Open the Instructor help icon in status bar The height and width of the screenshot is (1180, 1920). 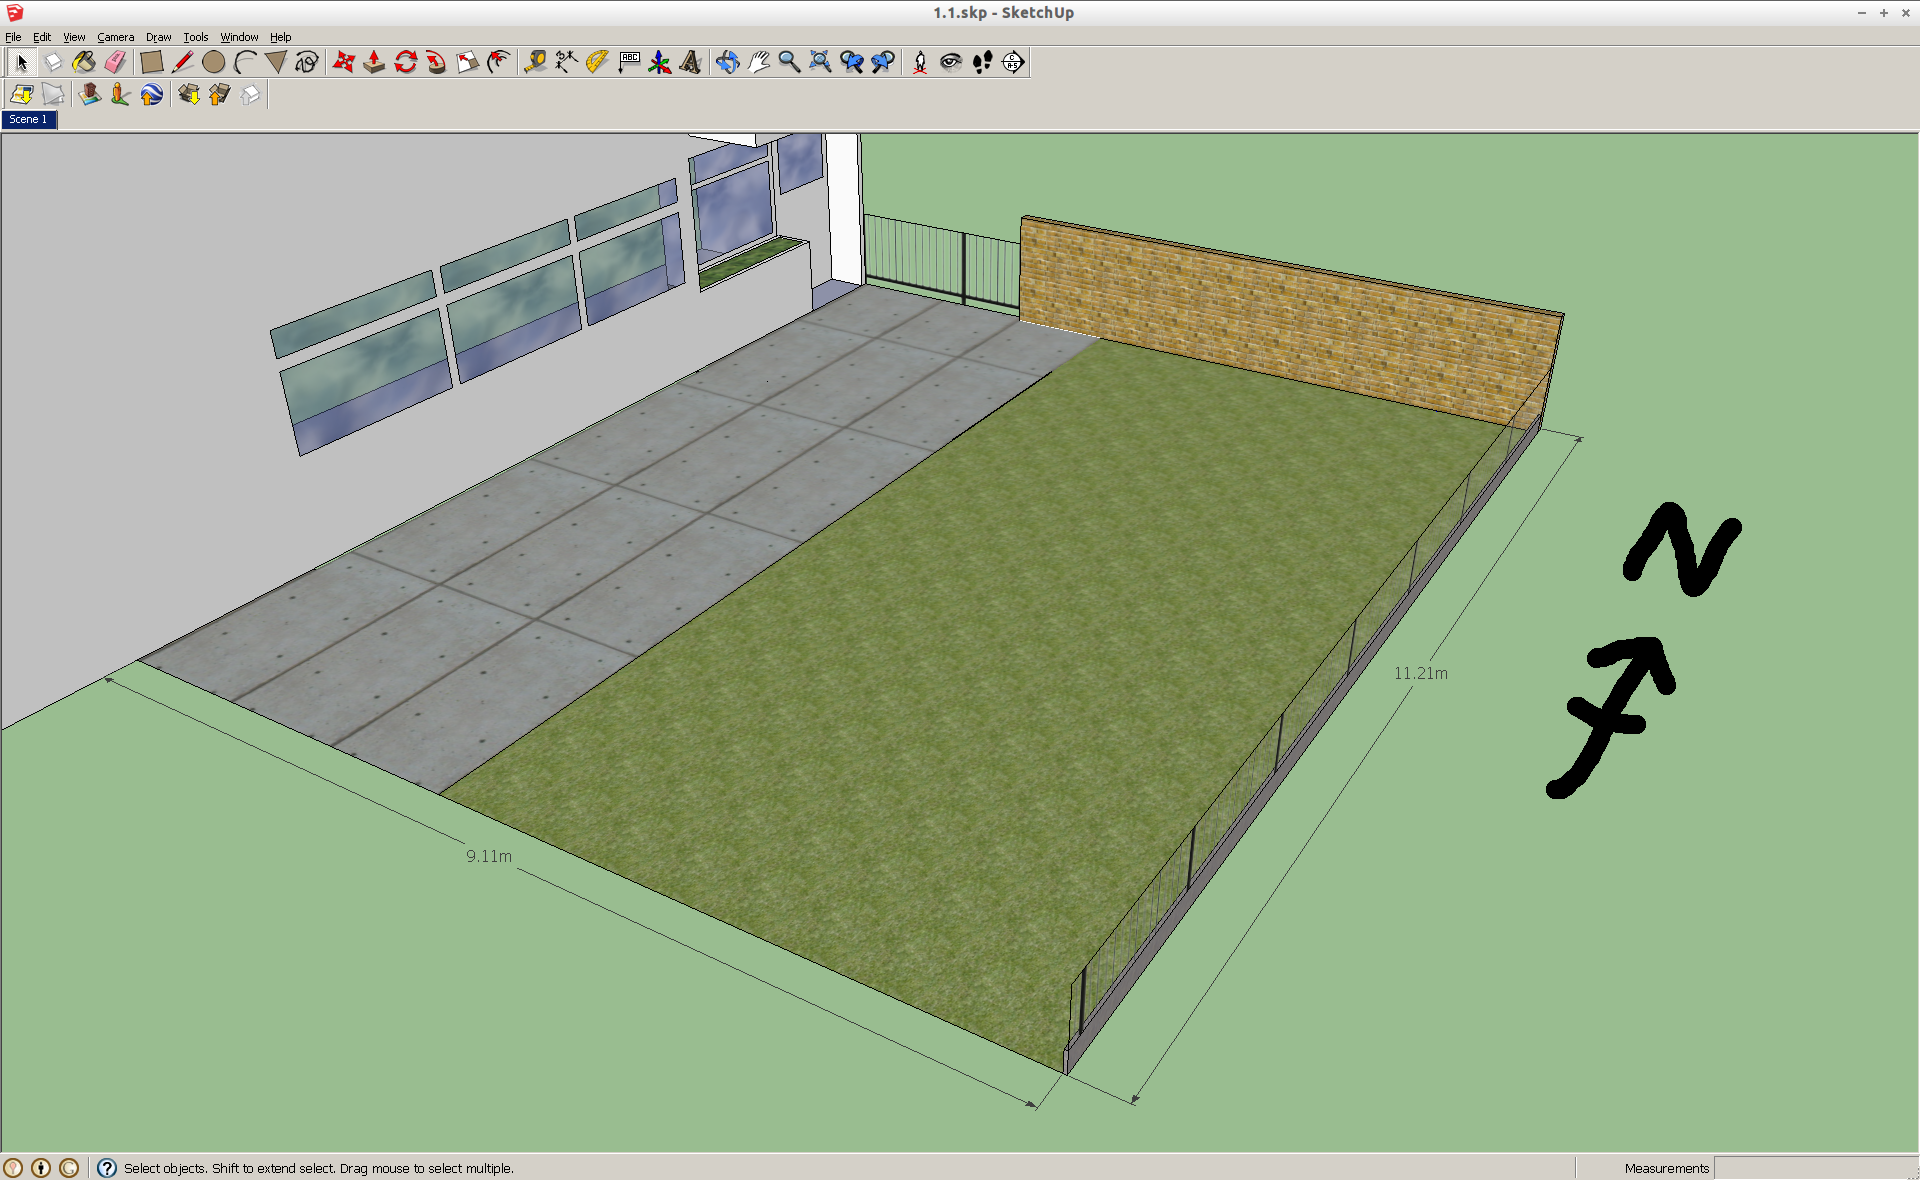click(x=107, y=1168)
